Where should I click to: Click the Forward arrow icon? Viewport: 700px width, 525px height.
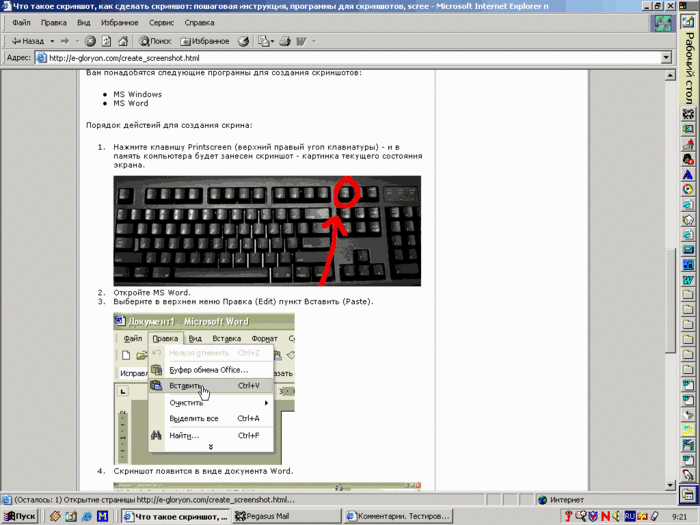pyautogui.click(x=65, y=41)
